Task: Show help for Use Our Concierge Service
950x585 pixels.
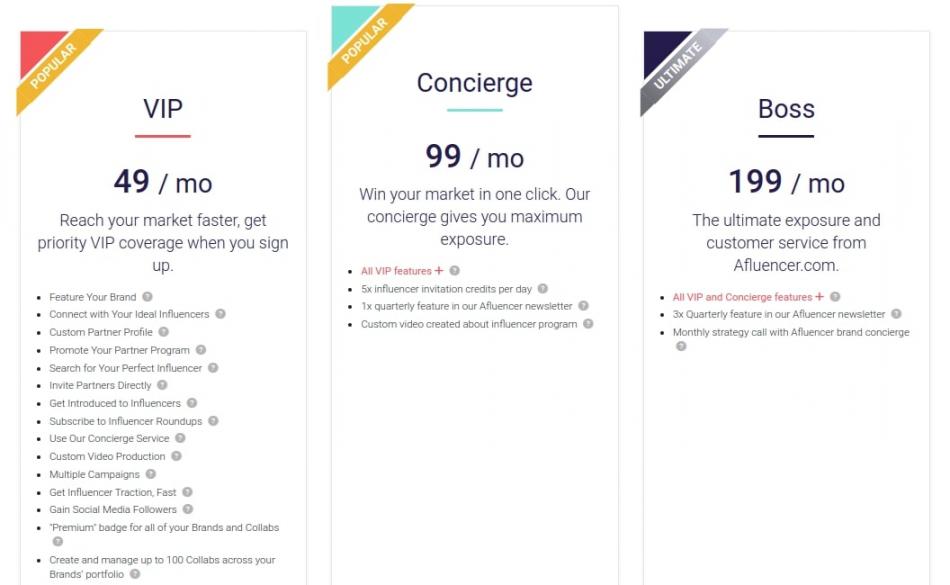Action: point(180,438)
